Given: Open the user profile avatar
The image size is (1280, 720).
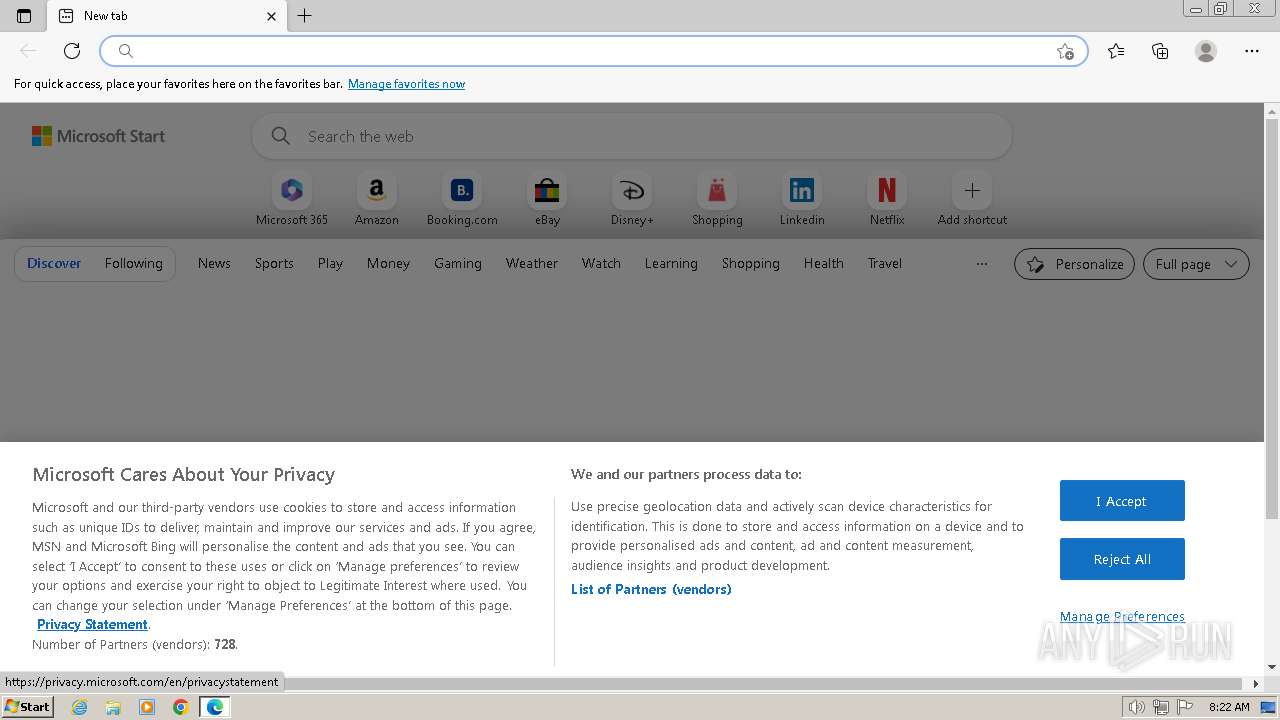Looking at the screenshot, I should click(1206, 51).
